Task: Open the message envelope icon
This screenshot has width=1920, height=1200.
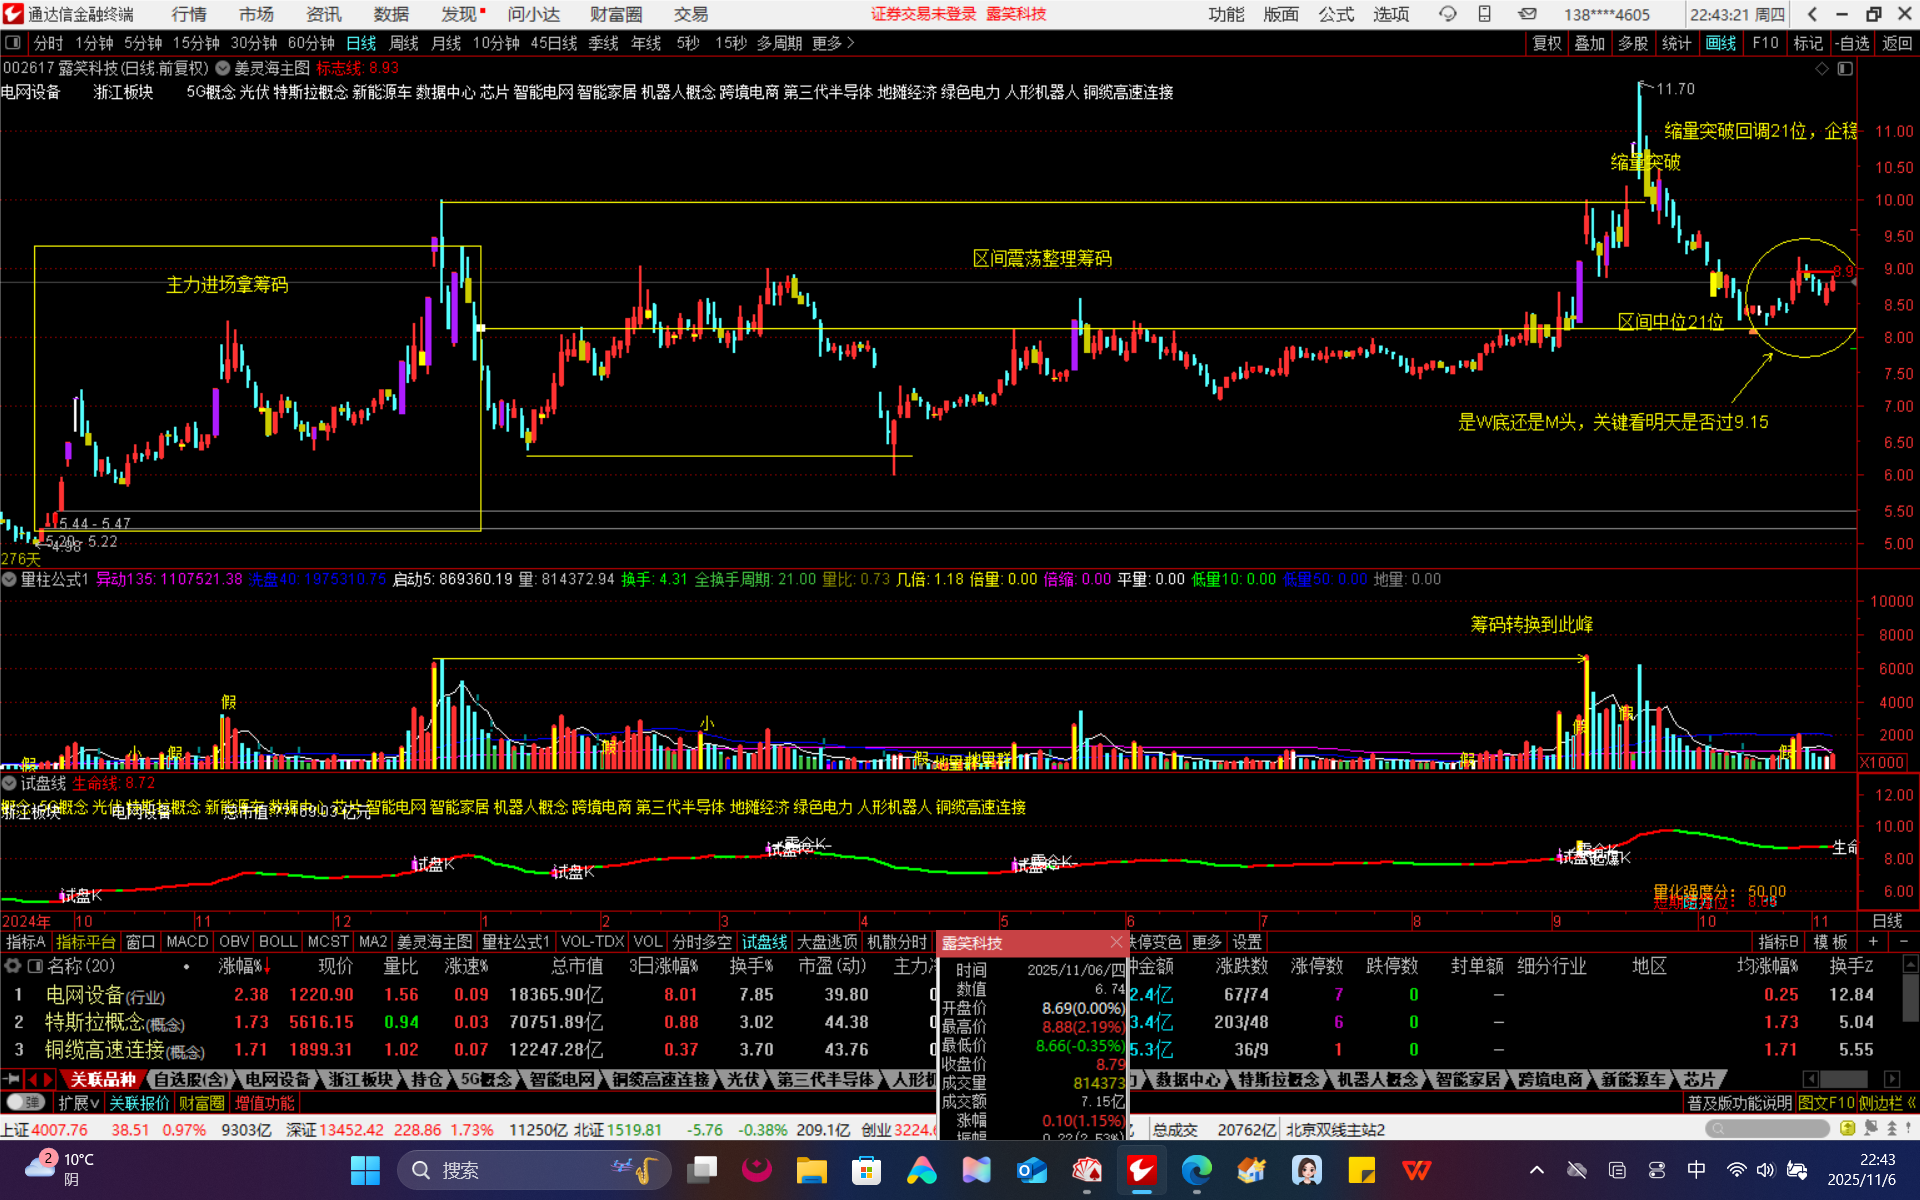Action: pyautogui.click(x=1527, y=14)
